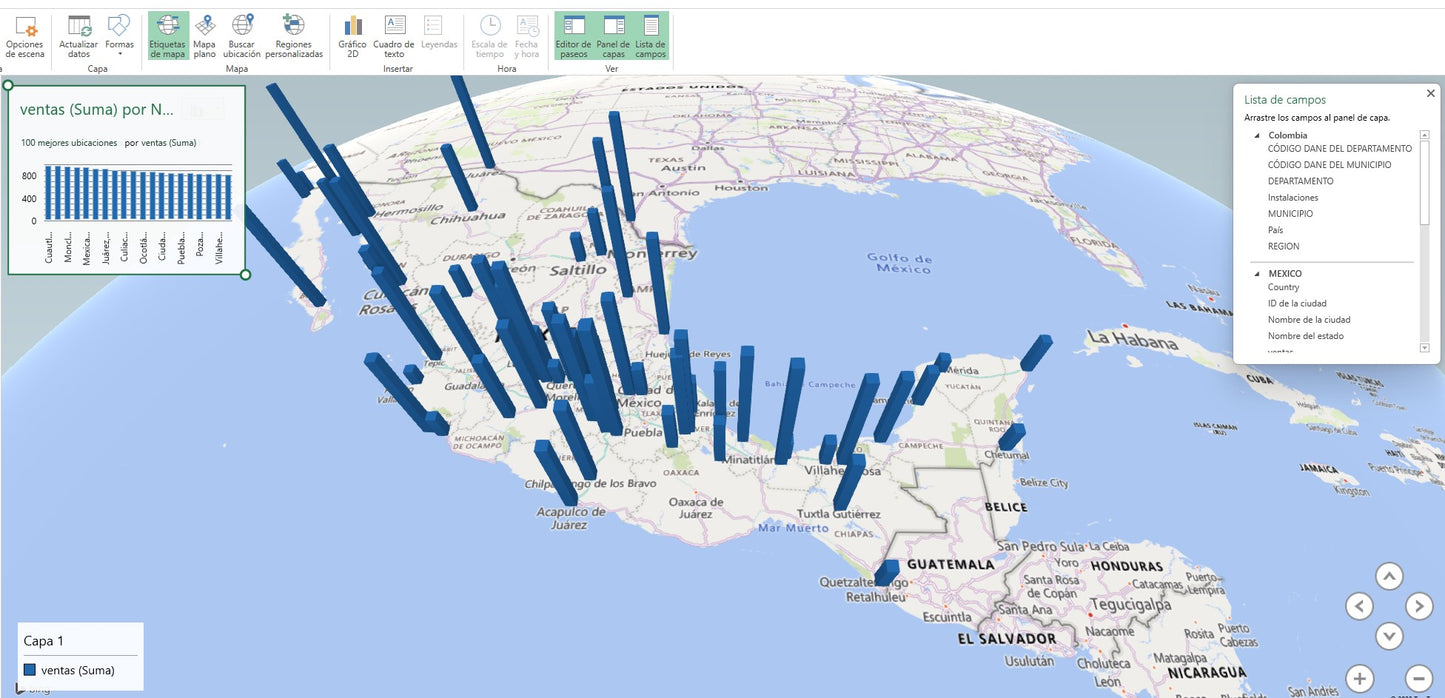
Task: Select field CÓDIGO DANE DEL MUNICIPIO
Action: 1329,165
